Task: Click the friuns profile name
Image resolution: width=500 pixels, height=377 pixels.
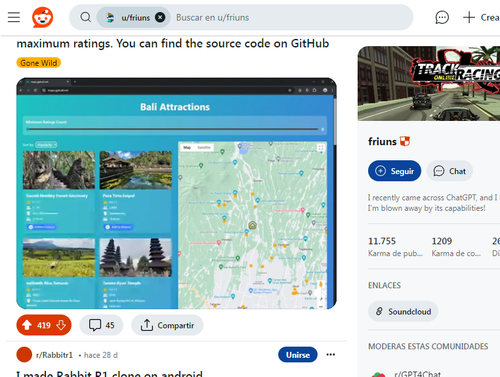Action: 382,142
